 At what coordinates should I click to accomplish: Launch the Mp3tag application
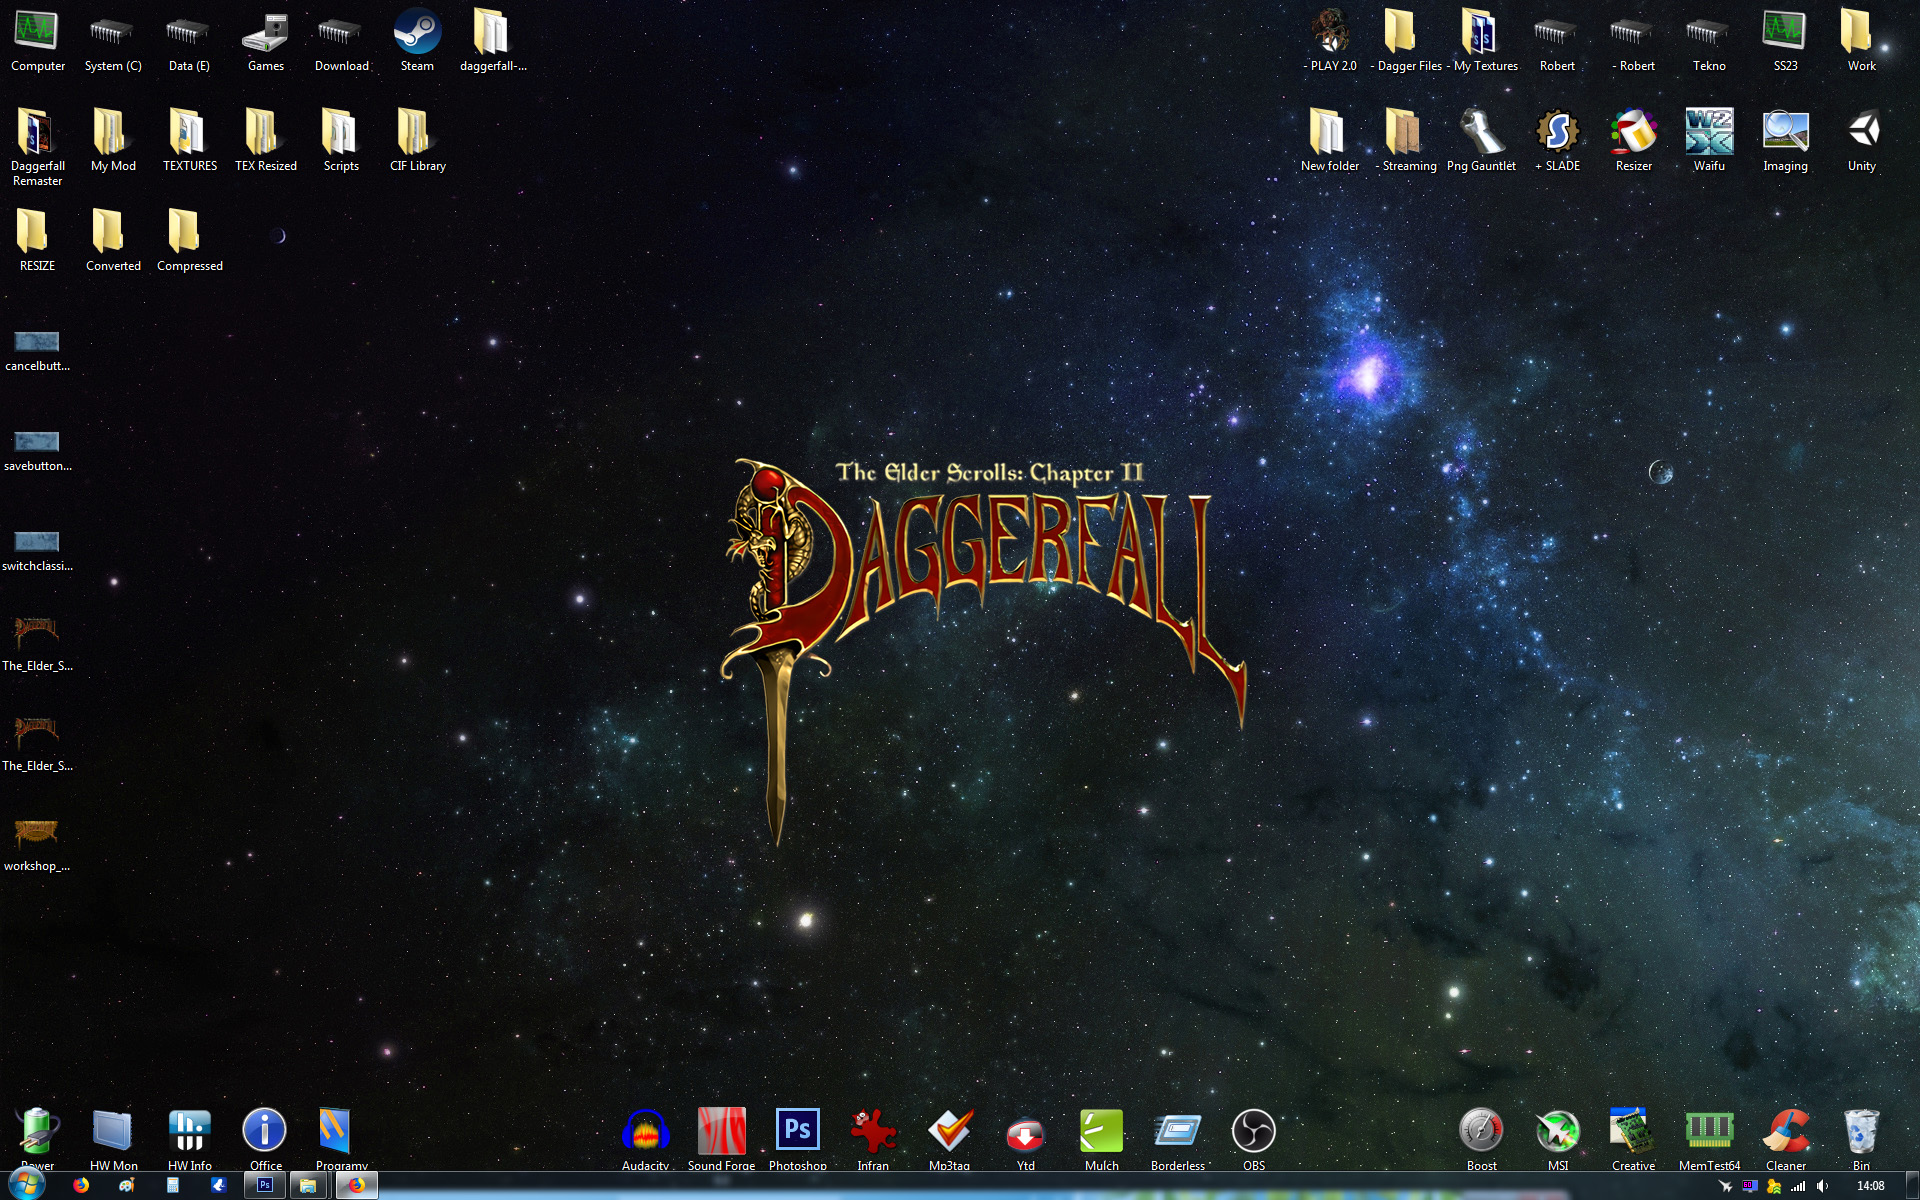pyautogui.click(x=949, y=1138)
